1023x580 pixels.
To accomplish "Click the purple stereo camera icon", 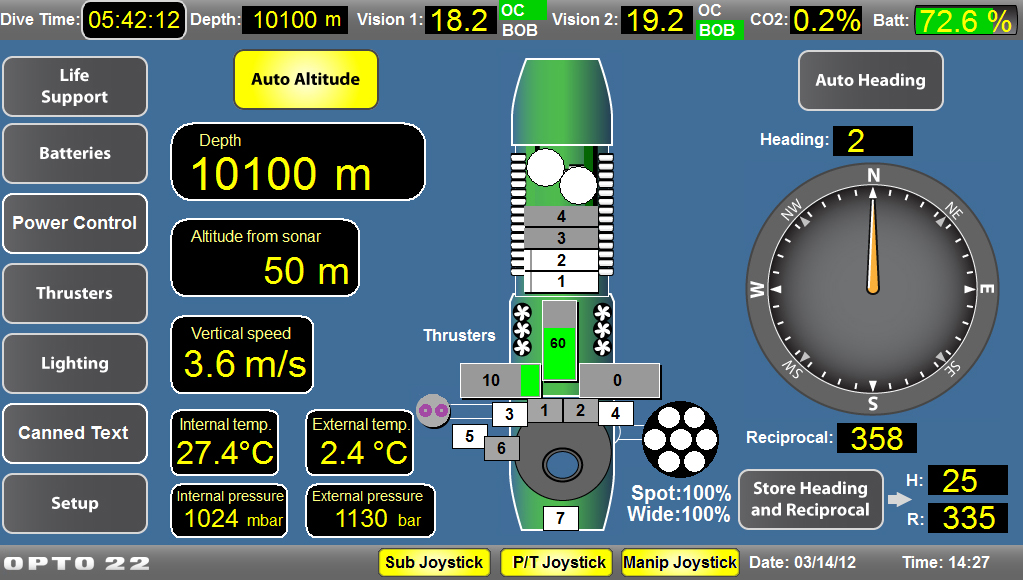I will [x=430, y=410].
